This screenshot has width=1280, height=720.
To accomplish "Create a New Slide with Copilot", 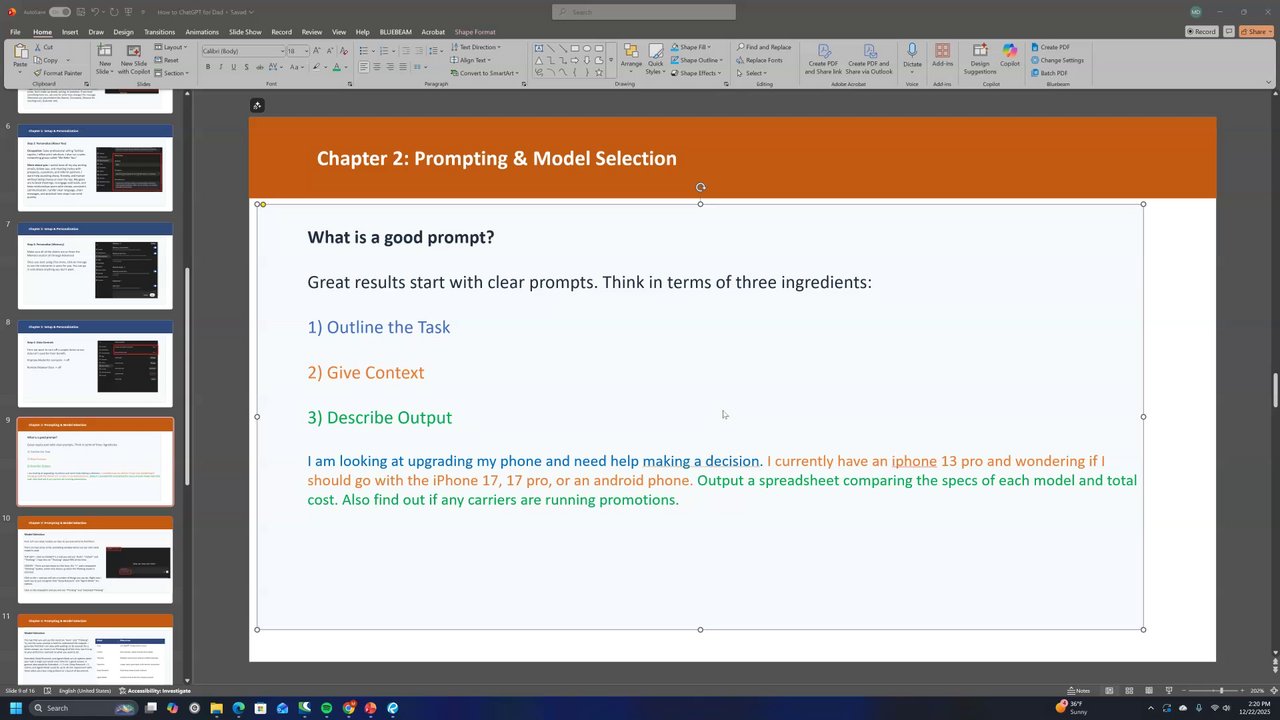I will tap(134, 58).
